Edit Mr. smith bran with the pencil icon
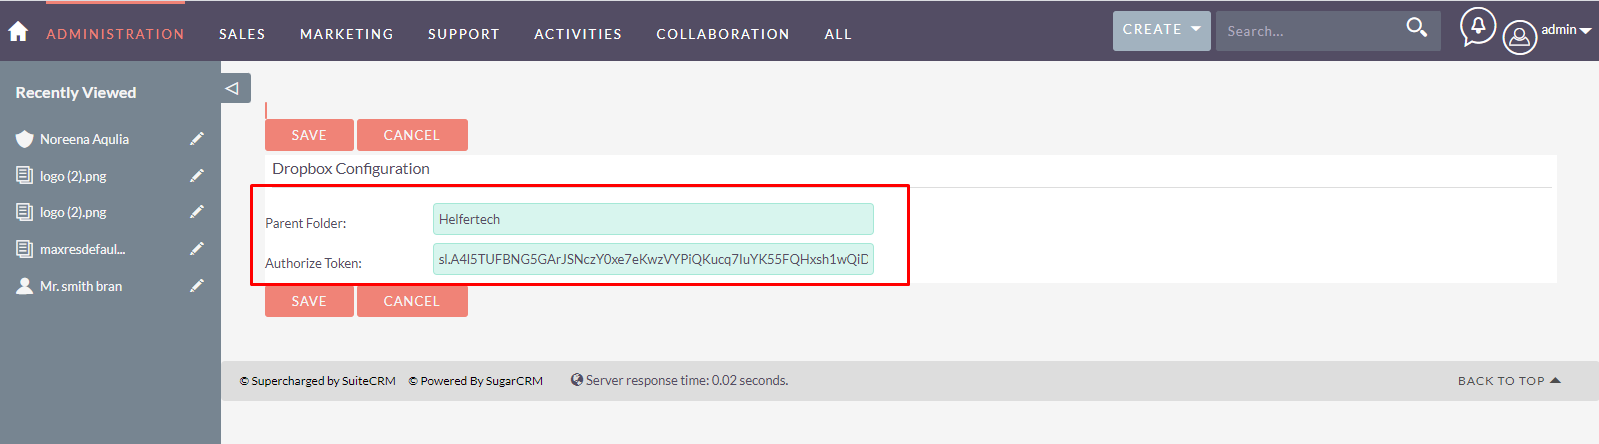 (197, 286)
